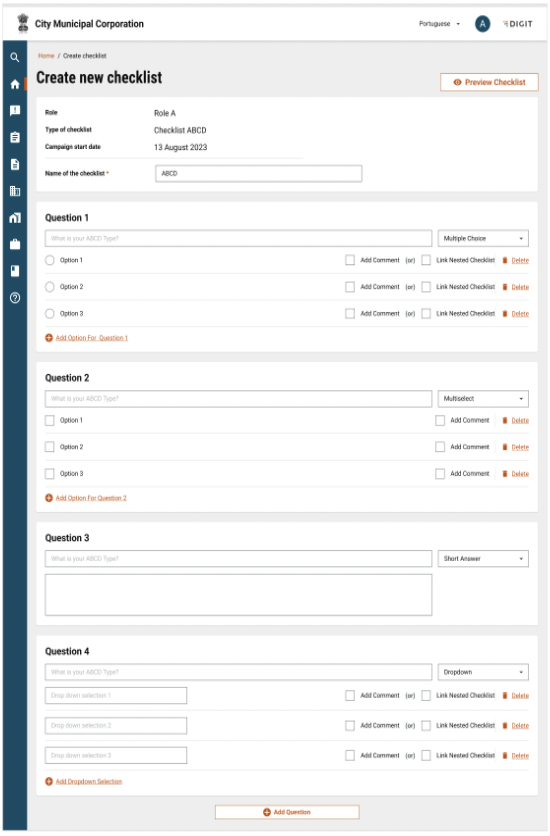Screen dimensions: 550x836
Task: Click the Name of the checklist field
Action: pos(258,173)
